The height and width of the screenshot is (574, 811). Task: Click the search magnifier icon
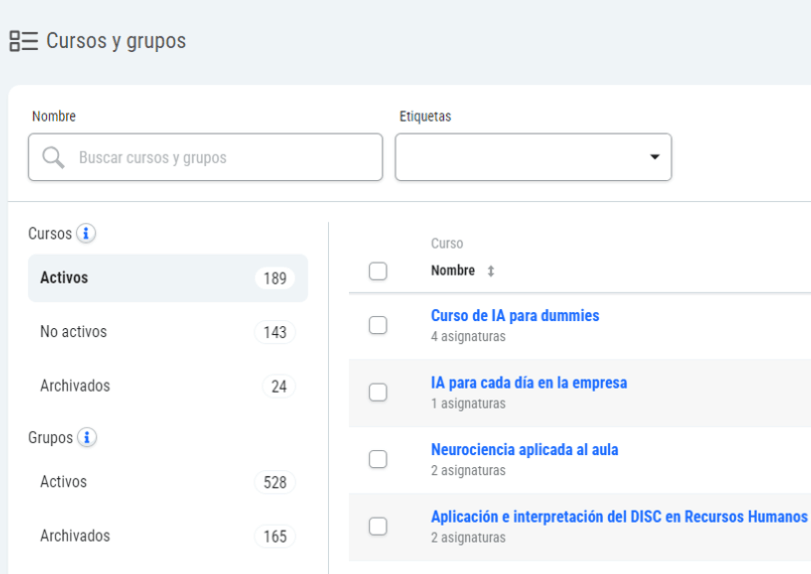[x=54, y=158]
